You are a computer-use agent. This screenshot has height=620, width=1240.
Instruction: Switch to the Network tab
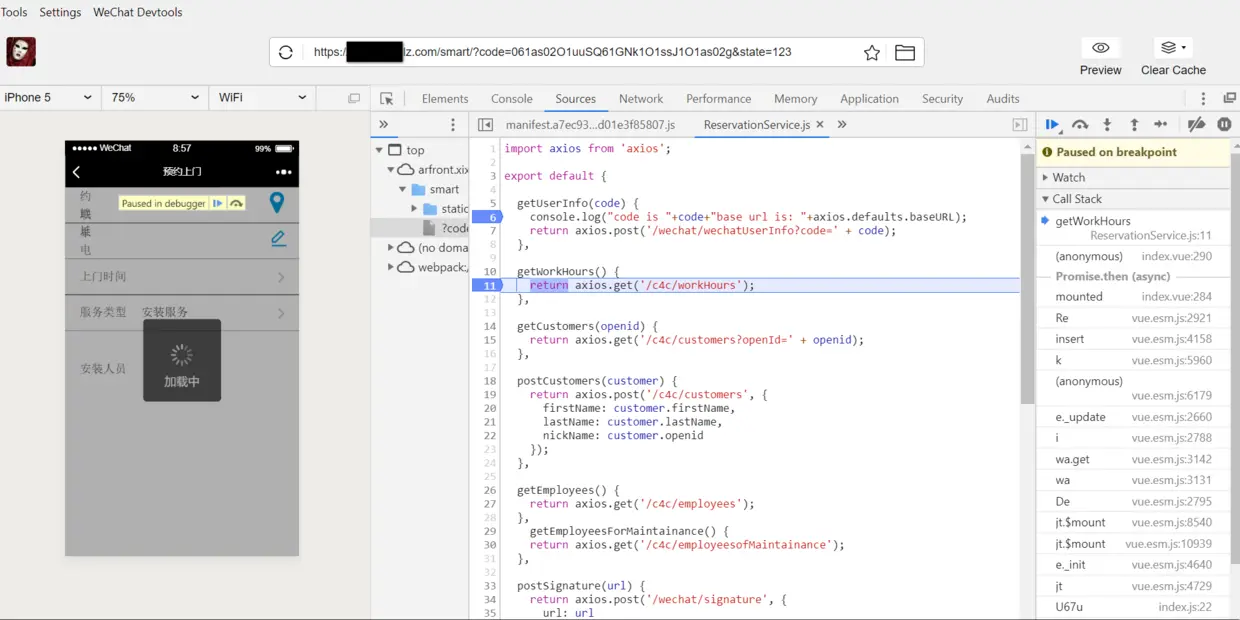coord(641,99)
